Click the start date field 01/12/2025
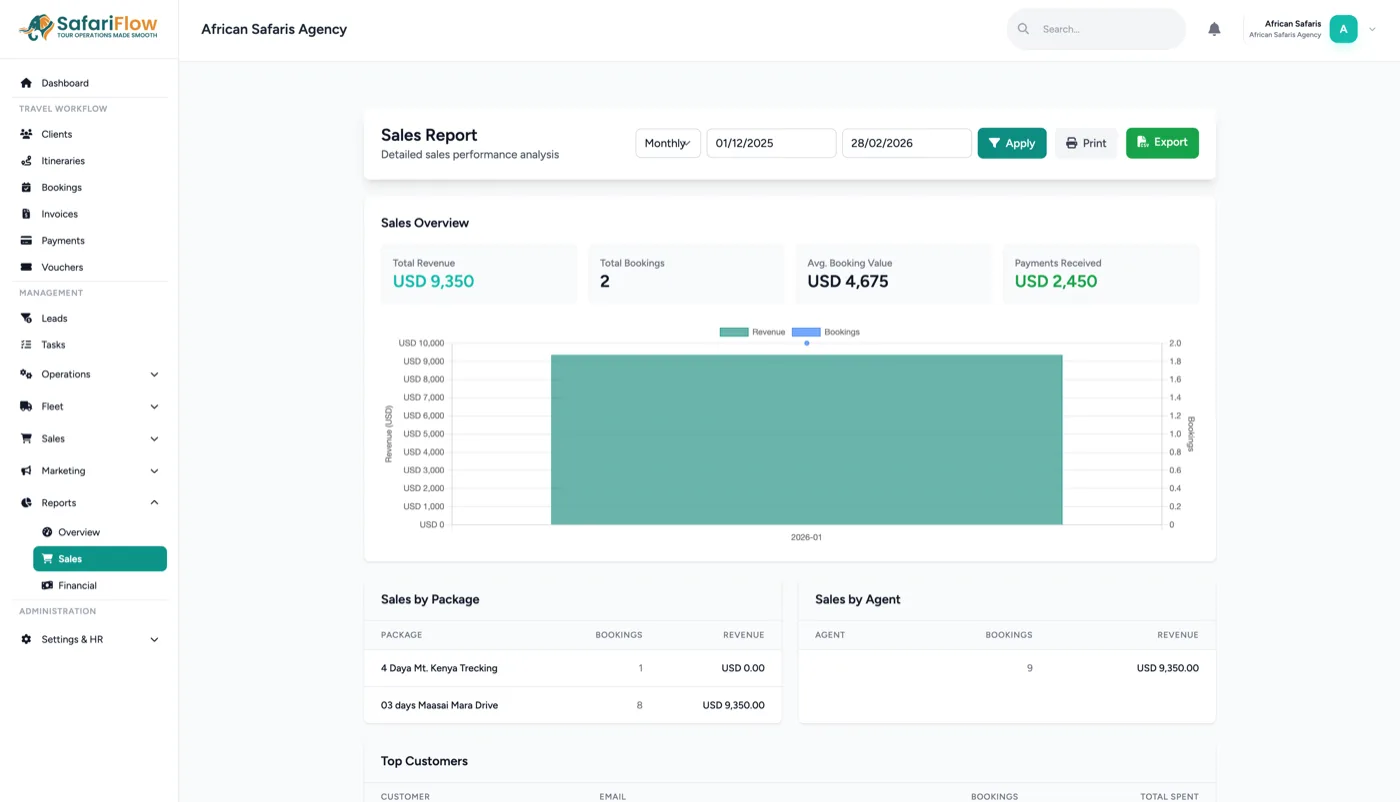The image size is (1400, 802). tap(771, 143)
